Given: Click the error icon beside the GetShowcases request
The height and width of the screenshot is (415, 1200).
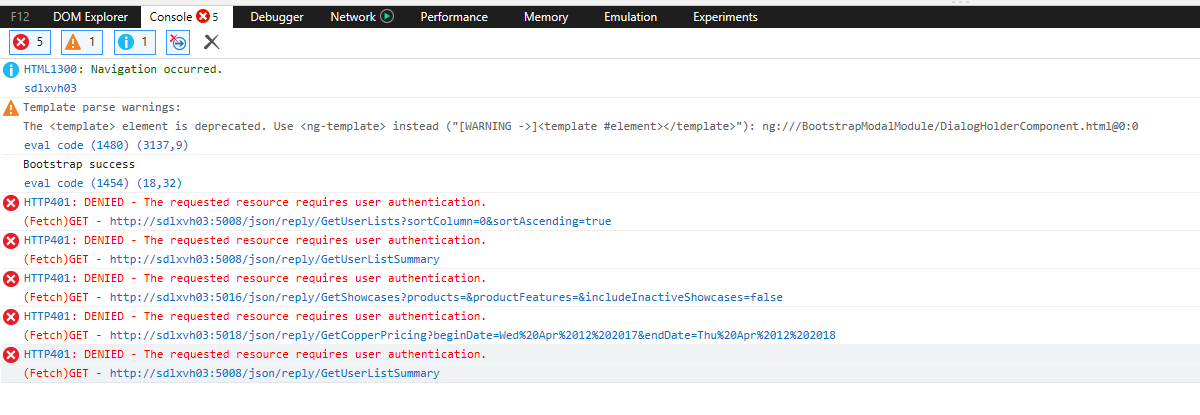Looking at the screenshot, I should click(x=11, y=279).
